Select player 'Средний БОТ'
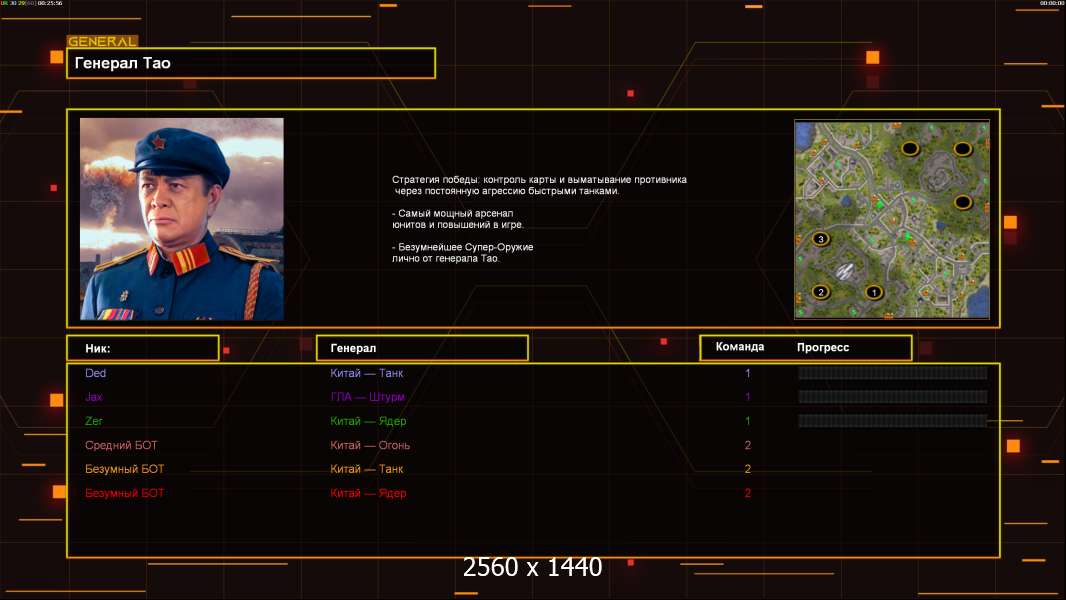This screenshot has height=600, width=1066. click(x=121, y=445)
